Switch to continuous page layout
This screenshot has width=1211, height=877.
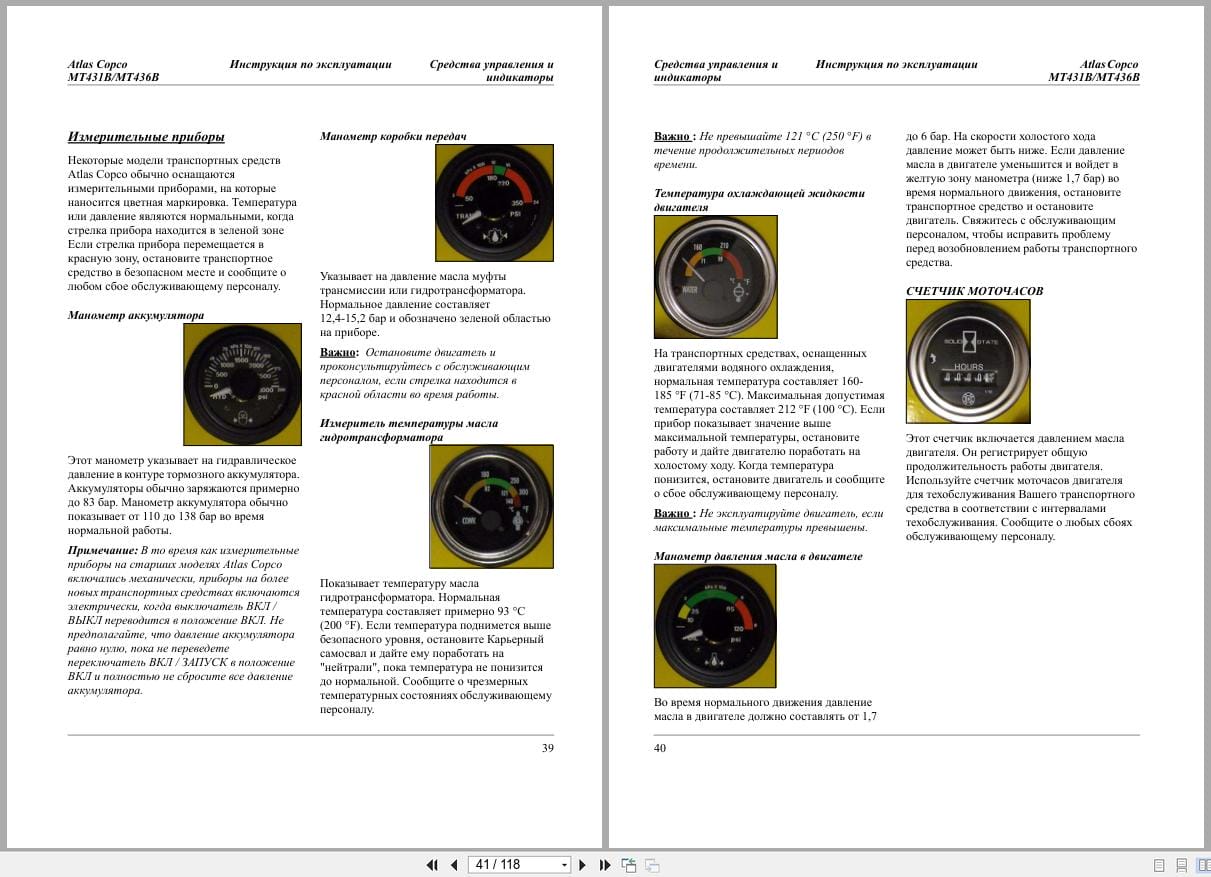pyautogui.click(x=1181, y=865)
